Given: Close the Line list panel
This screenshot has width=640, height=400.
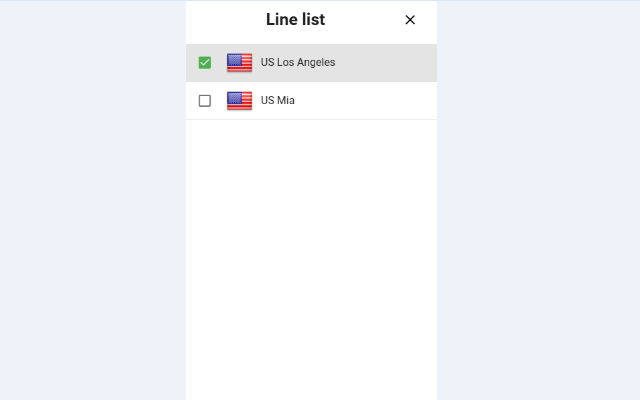Looking at the screenshot, I should tap(410, 20).
